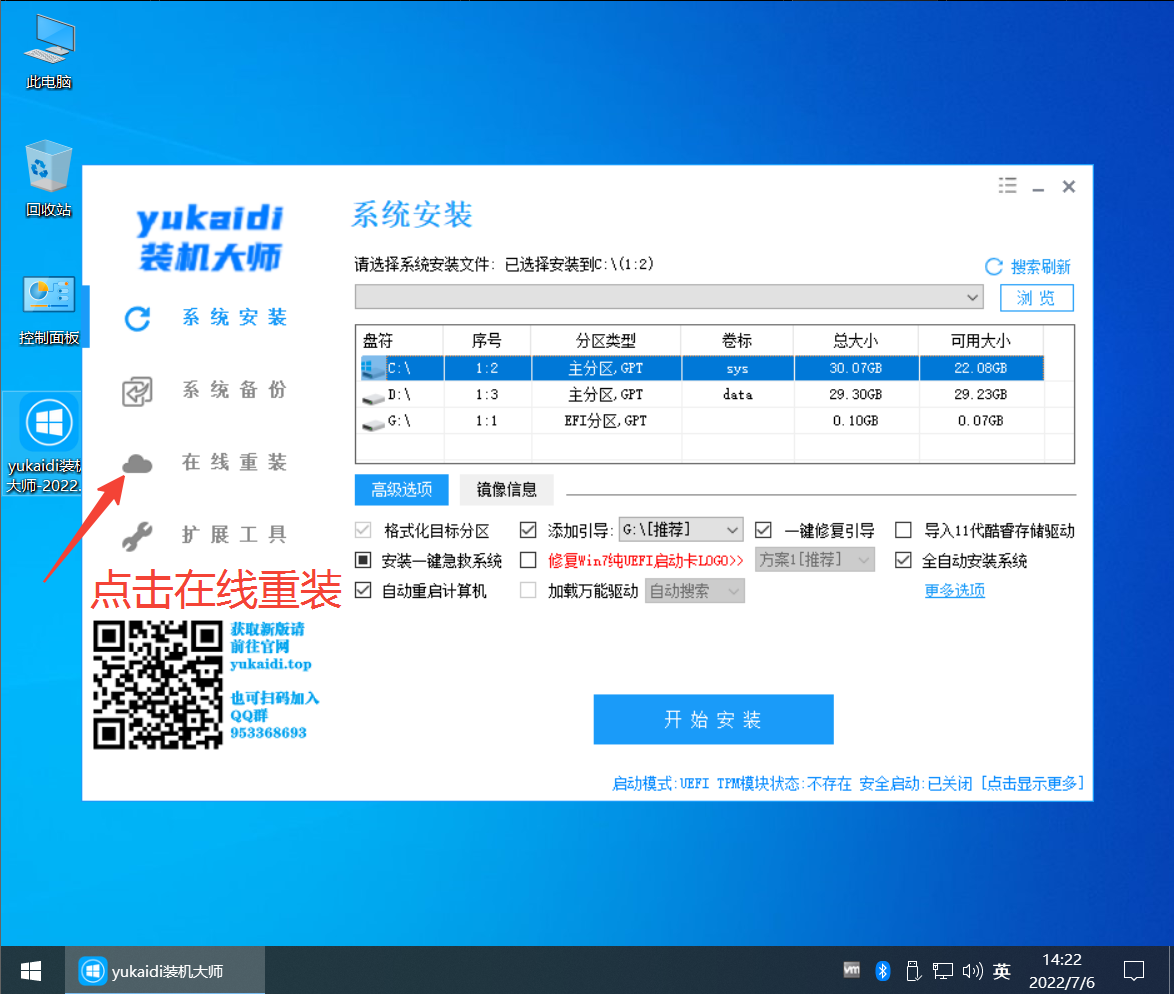The width and height of the screenshot is (1174, 994).
Task: Click the 系统安装 refresh arrow icon
Action: (137, 319)
